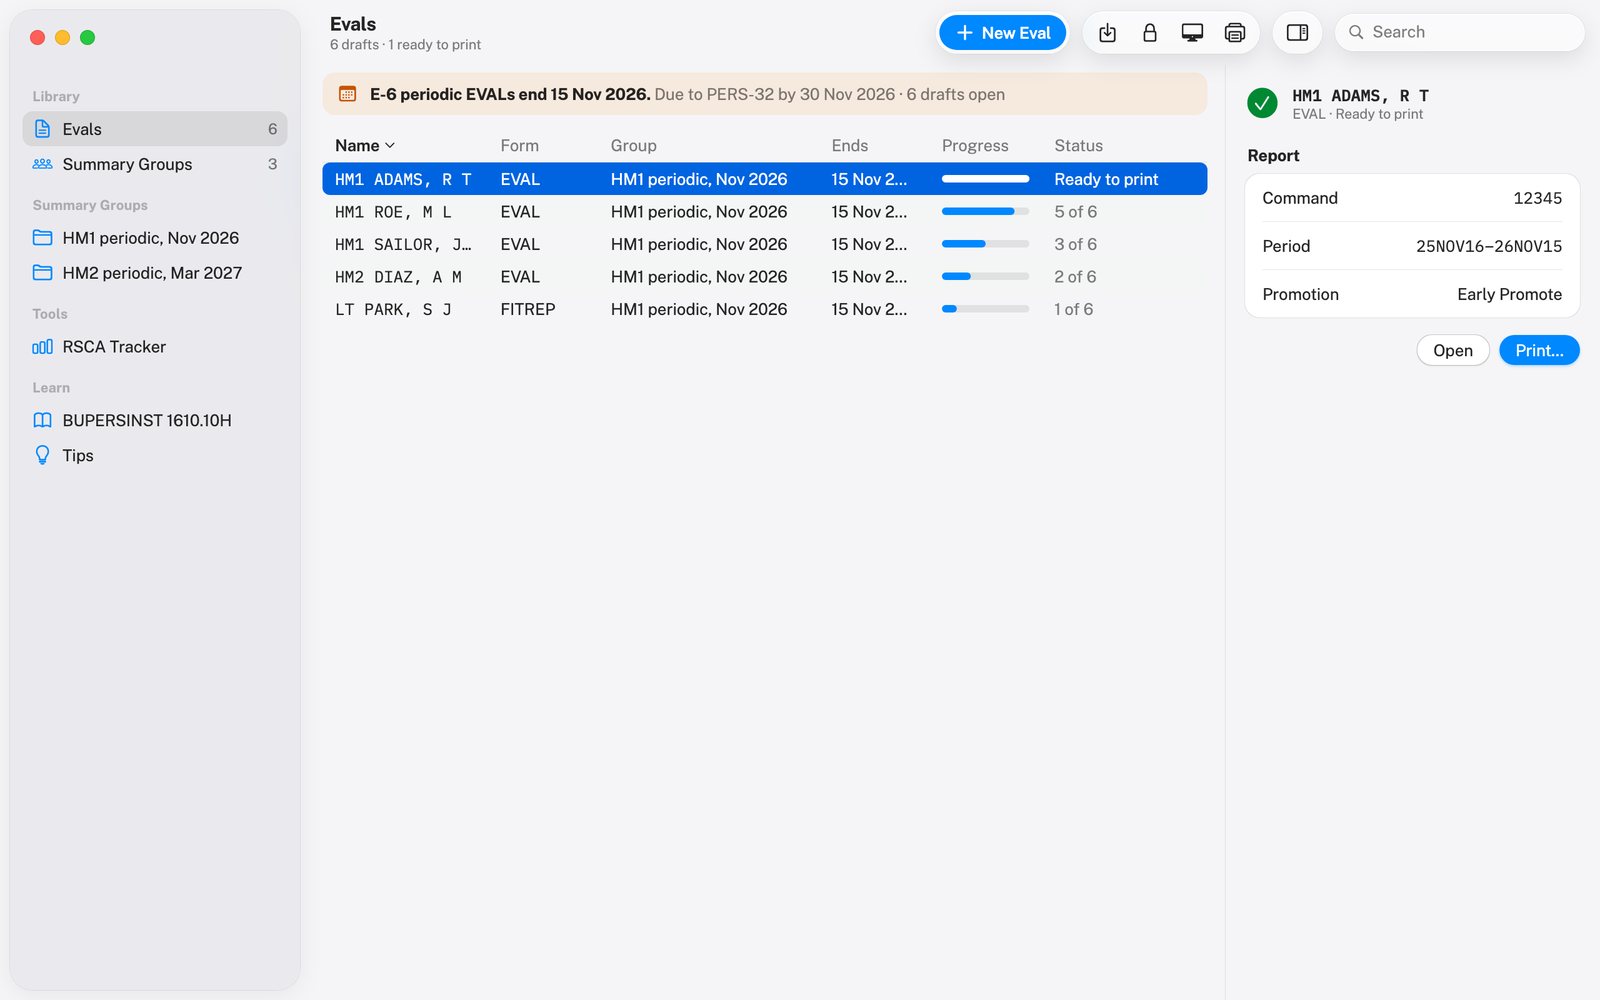The image size is (1600, 1000).
Task: Click the Command value 12345
Action: click(x=1537, y=198)
